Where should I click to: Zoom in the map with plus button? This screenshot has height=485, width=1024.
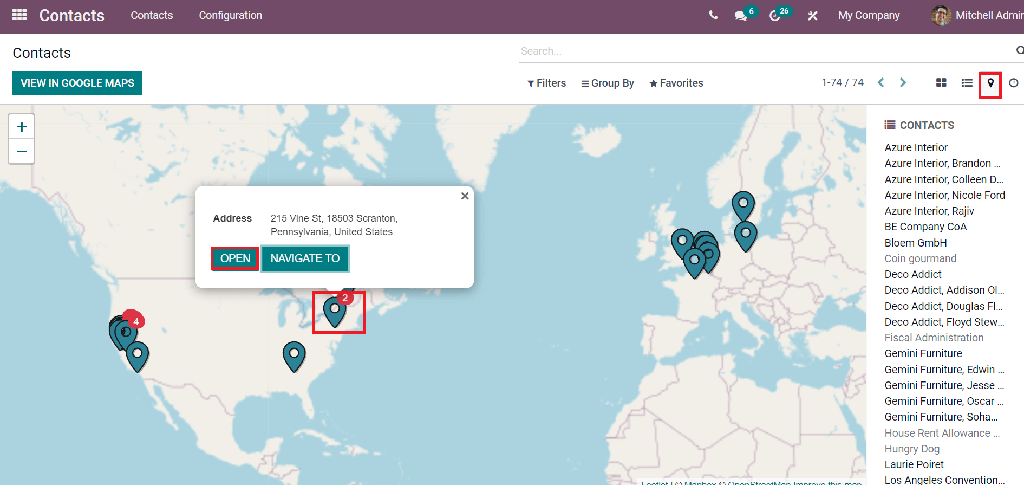pyautogui.click(x=21, y=127)
